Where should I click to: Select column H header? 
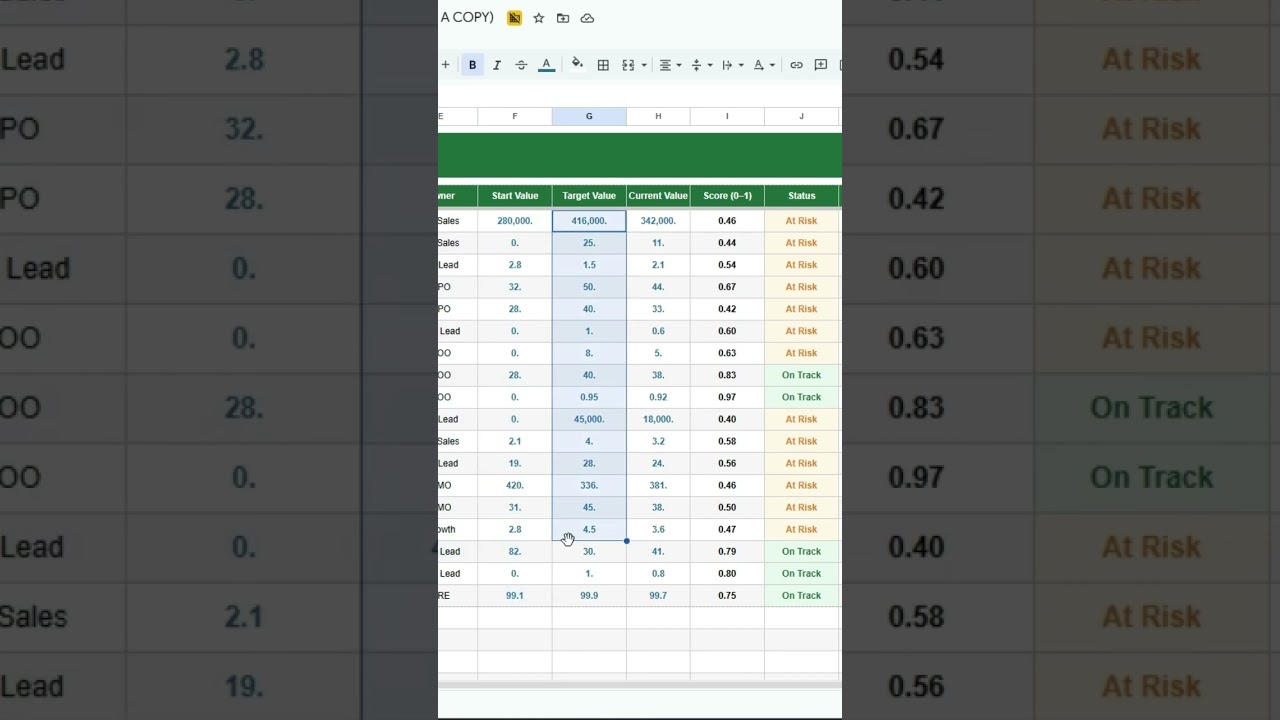(x=658, y=116)
